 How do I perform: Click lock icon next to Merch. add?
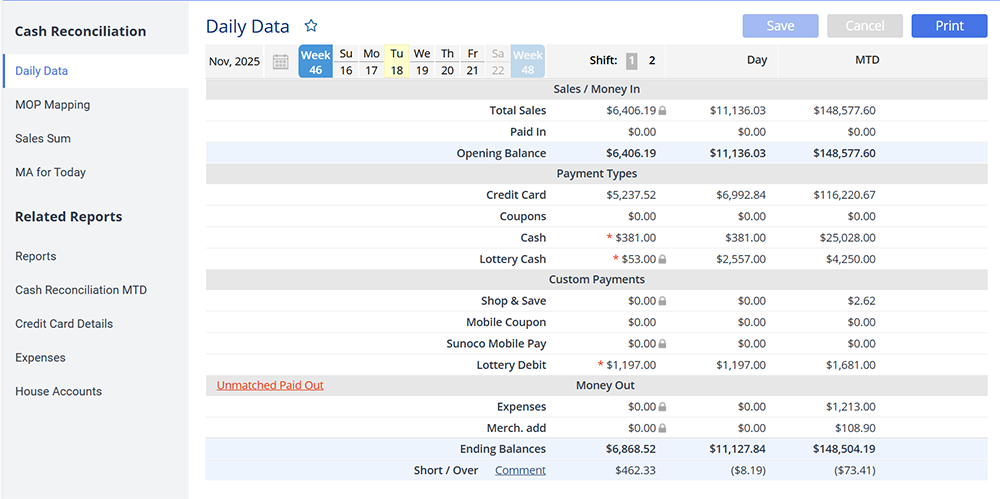662,429
